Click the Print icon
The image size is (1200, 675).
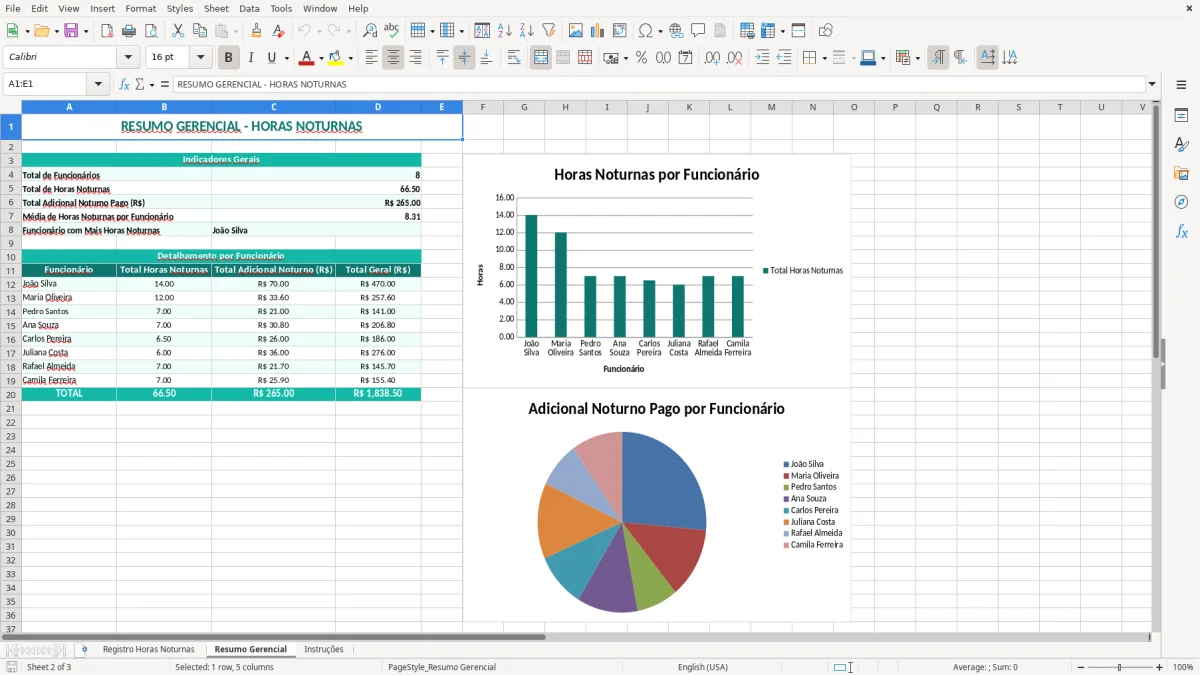click(129, 31)
